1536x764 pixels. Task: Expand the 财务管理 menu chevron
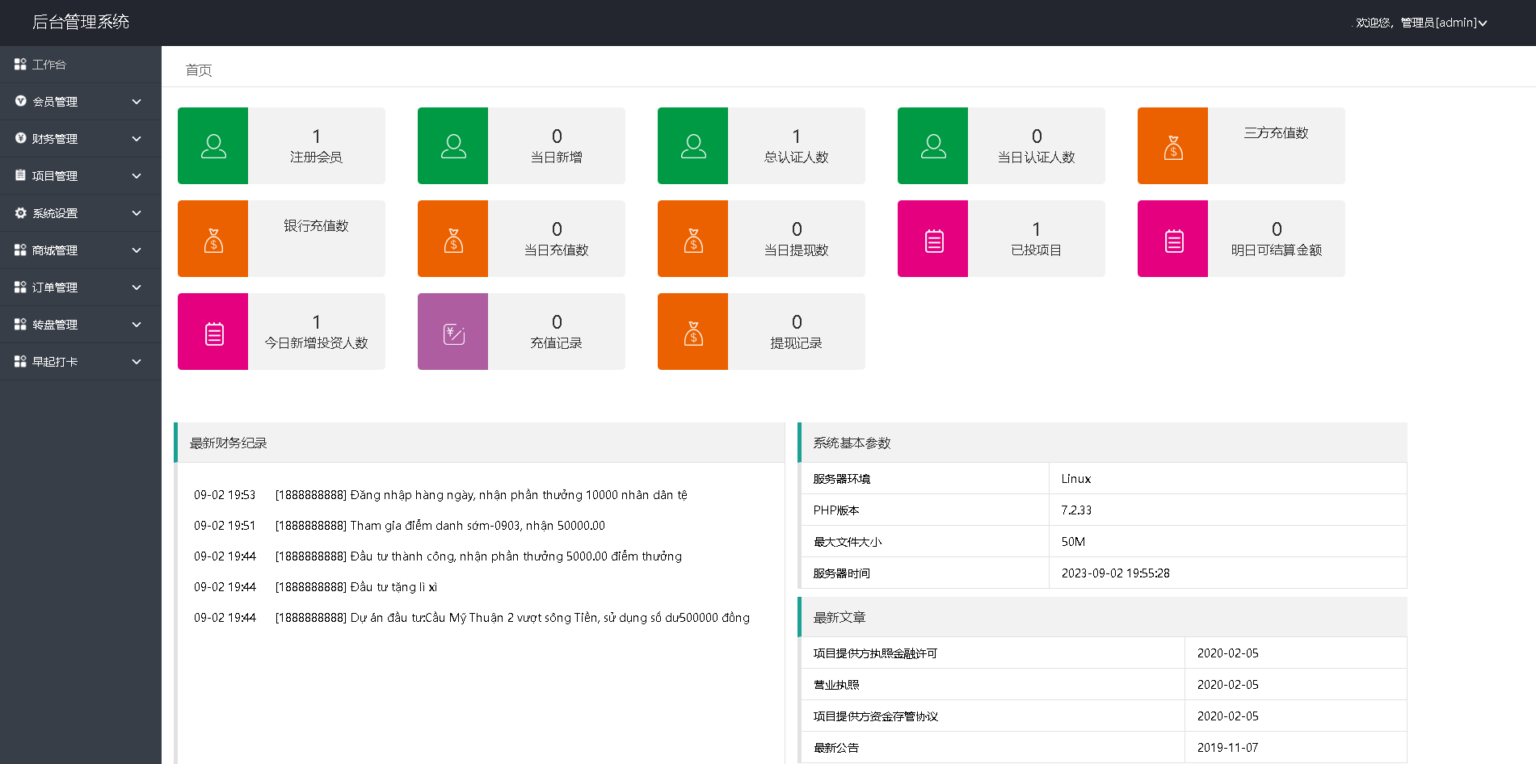click(x=137, y=139)
